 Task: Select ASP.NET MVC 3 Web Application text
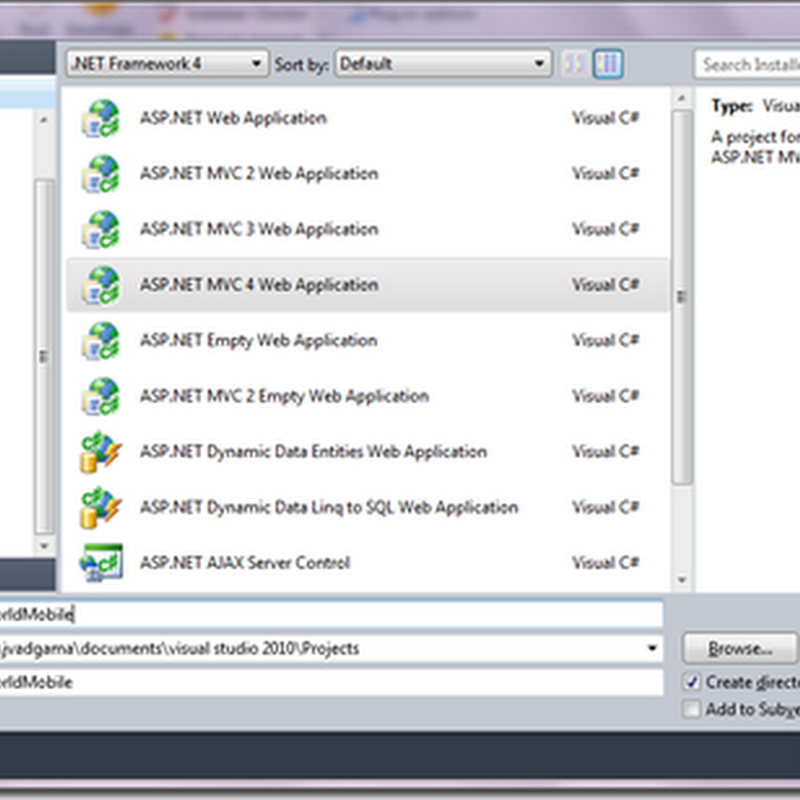tap(259, 230)
